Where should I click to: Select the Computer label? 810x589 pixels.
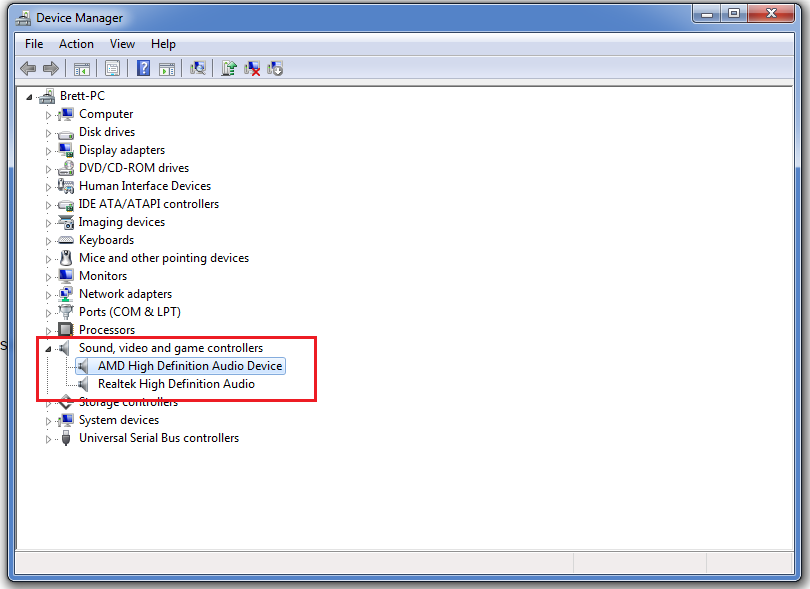[x=106, y=114]
